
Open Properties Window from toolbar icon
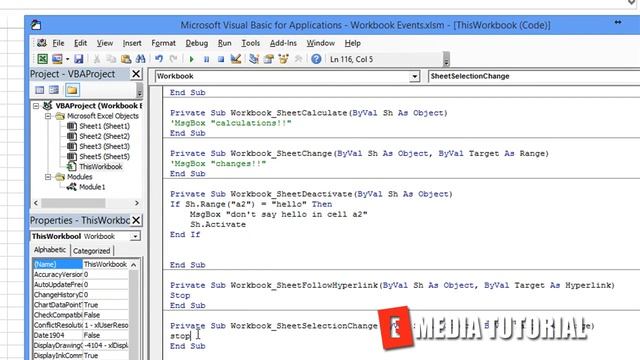(x=269, y=59)
